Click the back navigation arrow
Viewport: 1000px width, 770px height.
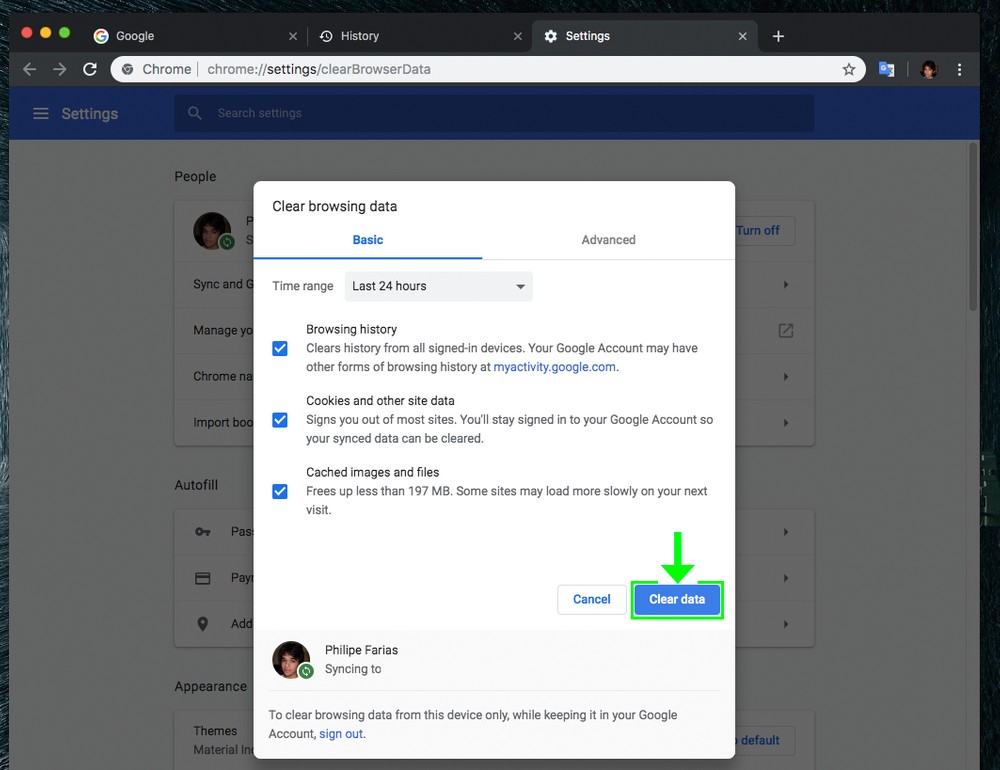(x=29, y=69)
